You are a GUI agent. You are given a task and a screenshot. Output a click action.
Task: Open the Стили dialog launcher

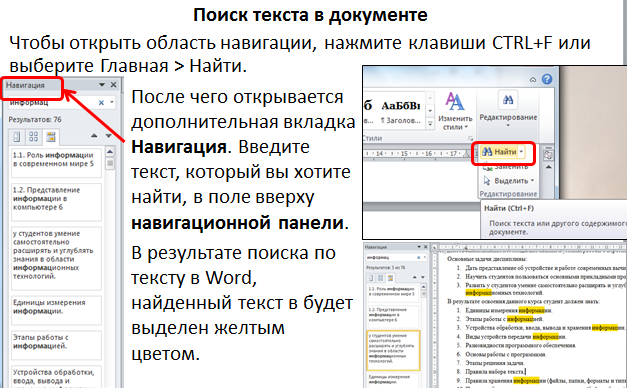470,138
